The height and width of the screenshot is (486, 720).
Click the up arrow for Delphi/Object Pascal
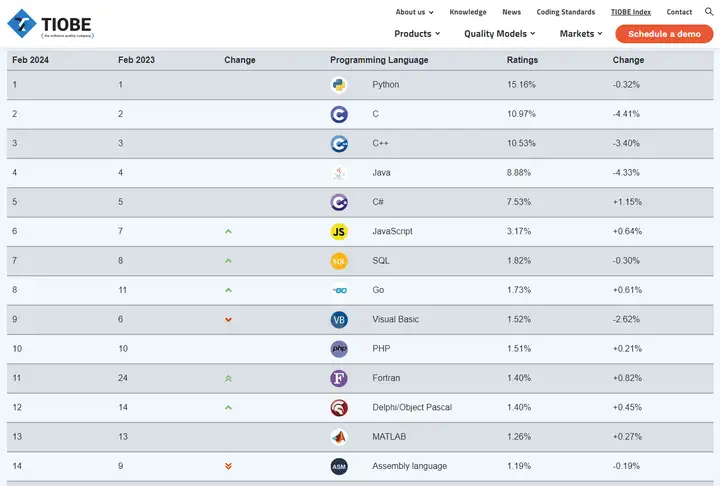coord(228,407)
